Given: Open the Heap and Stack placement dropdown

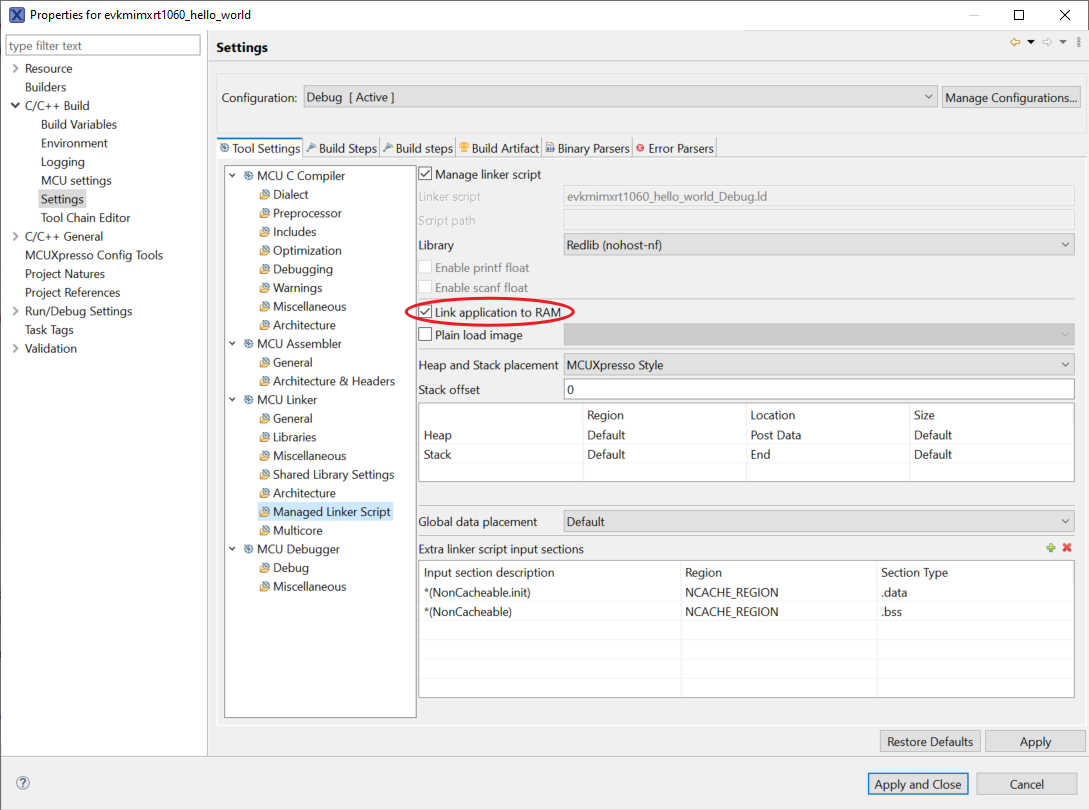Looking at the screenshot, I should (x=818, y=365).
